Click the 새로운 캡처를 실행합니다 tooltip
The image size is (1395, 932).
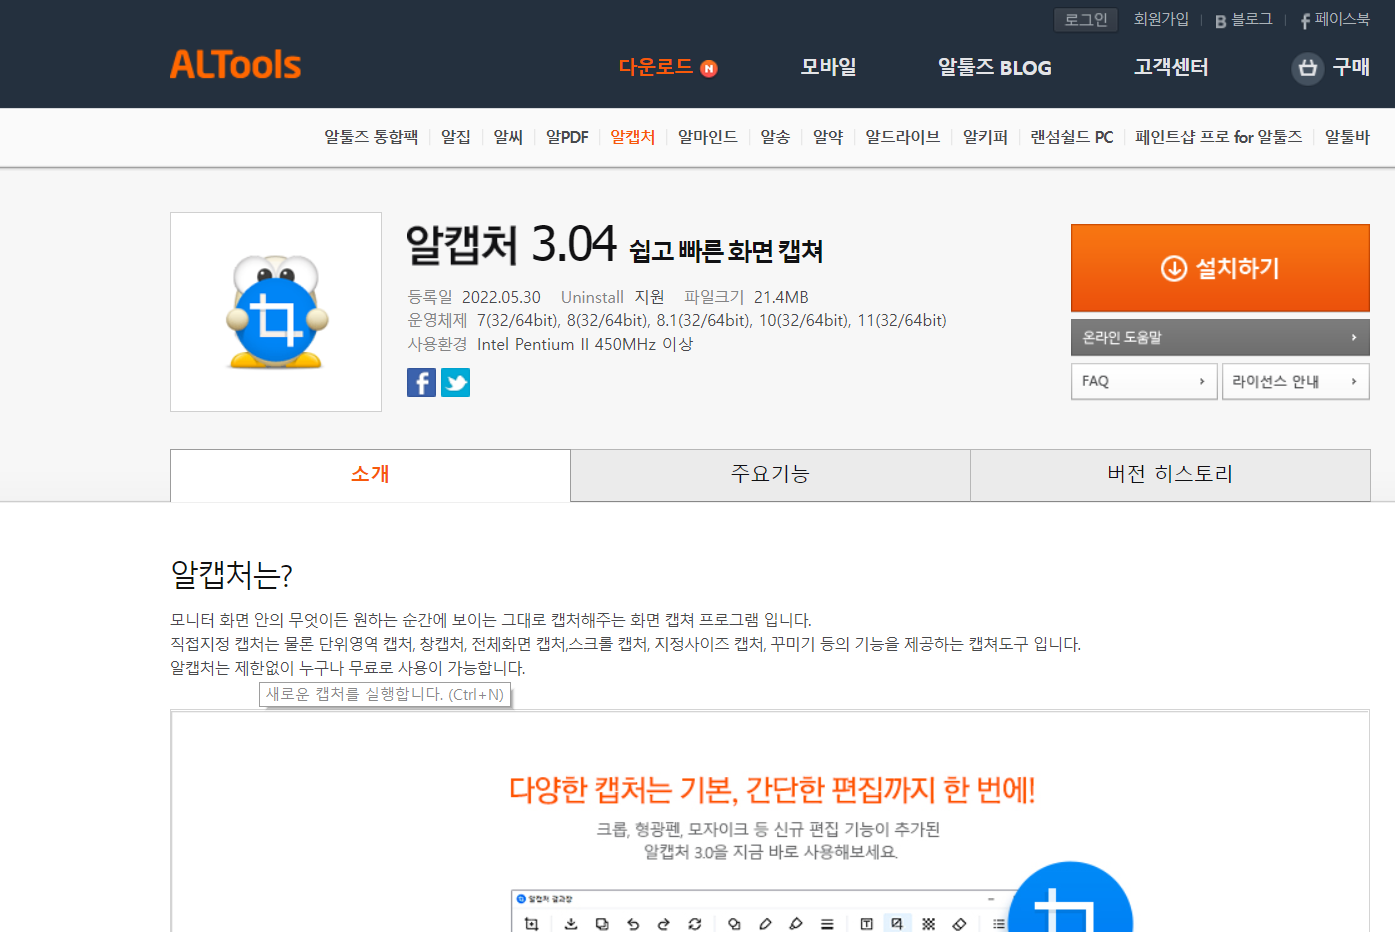coord(385,694)
